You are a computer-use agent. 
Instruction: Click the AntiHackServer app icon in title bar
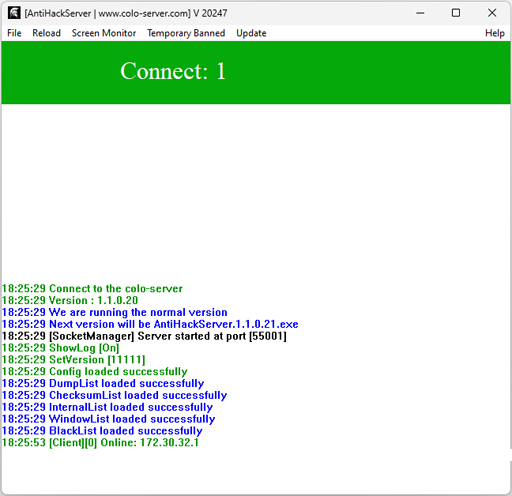tap(14, 13)
